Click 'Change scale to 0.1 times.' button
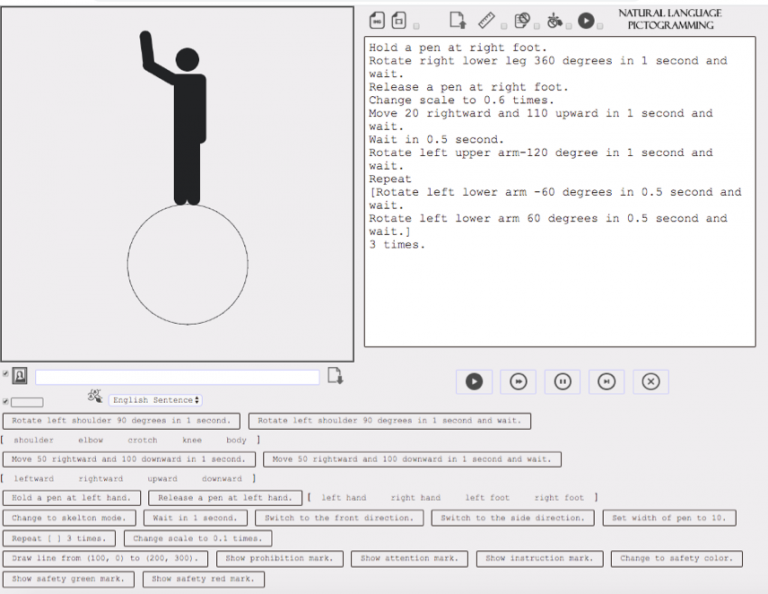The width and height of the screenshot is (768, 594). pos(198,539)
